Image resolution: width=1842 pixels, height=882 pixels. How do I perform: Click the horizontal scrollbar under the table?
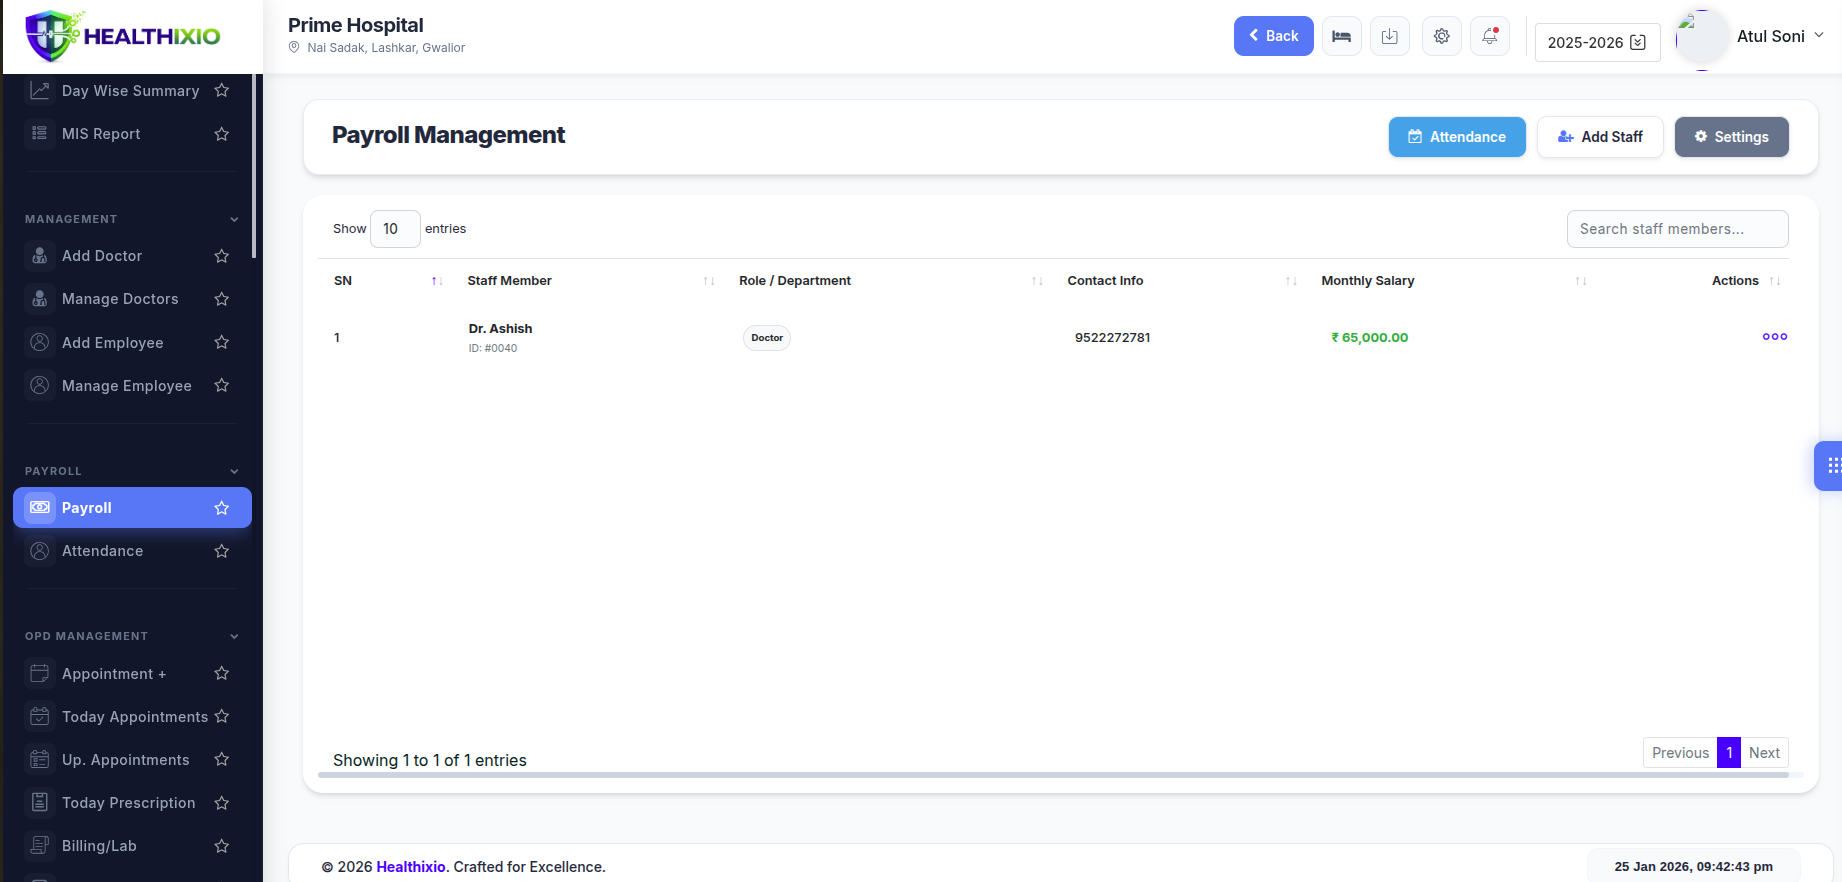1053,774
